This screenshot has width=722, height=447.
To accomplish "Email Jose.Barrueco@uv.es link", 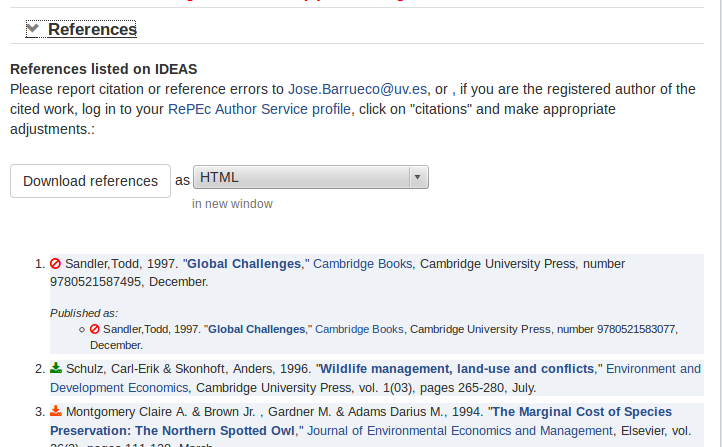I will pos(357,89).
